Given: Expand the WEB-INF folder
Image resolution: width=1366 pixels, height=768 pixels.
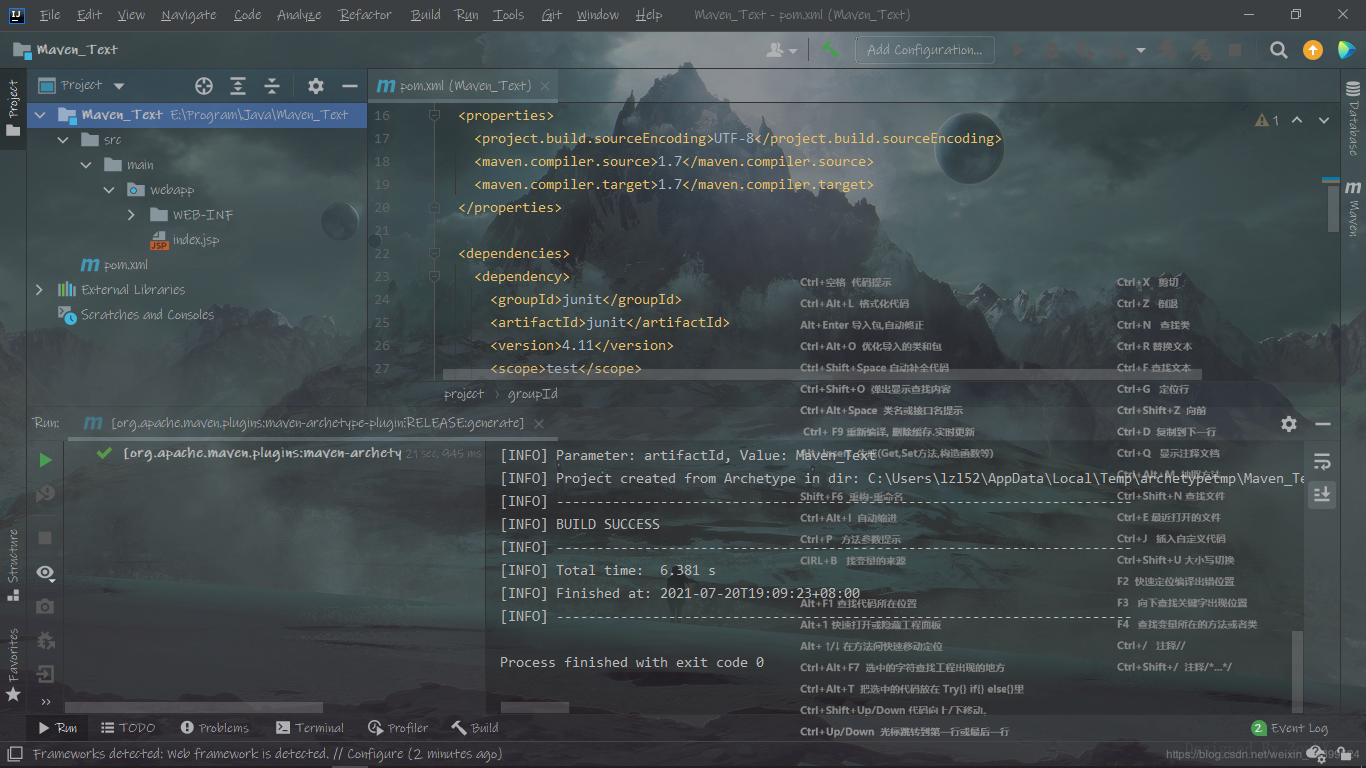Looking at the screenshot, I should click(x=132, y=215).
